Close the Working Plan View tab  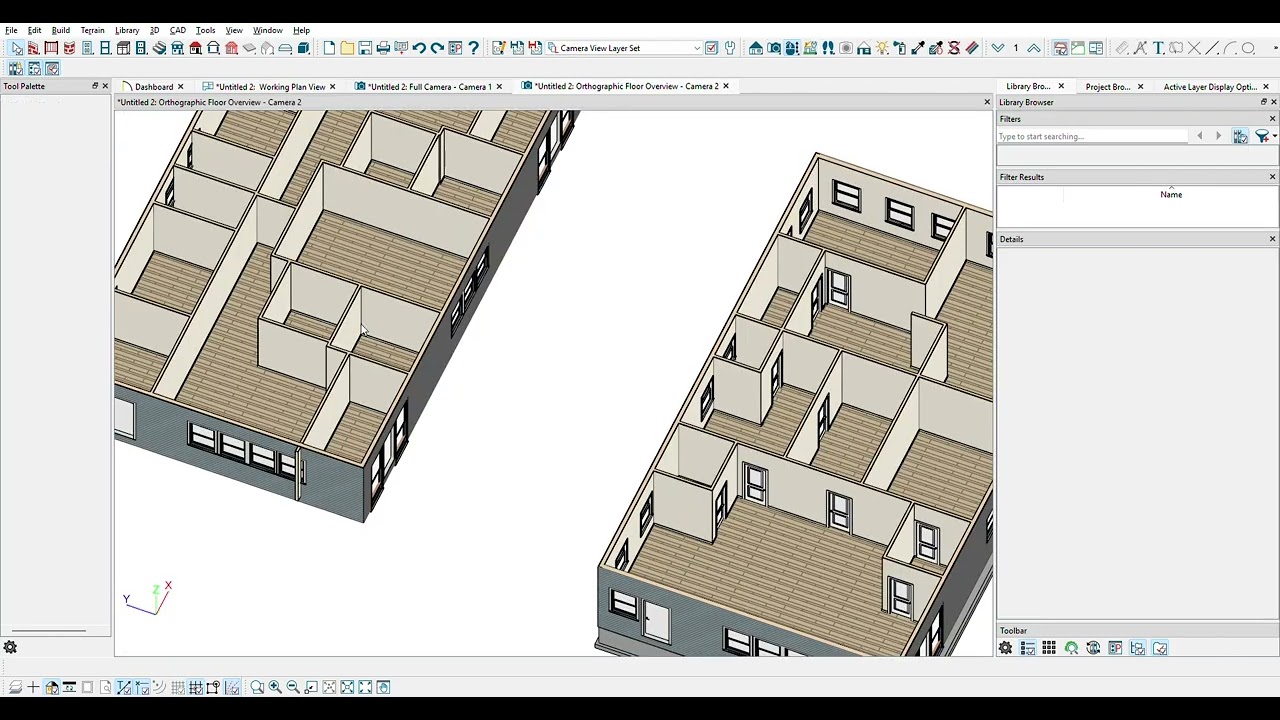(x=332, y=87)
